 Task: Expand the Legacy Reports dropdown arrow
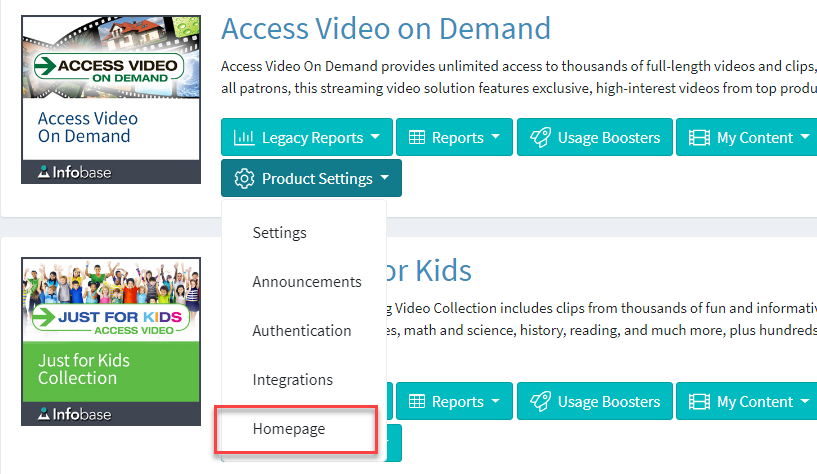coord(375,137)
